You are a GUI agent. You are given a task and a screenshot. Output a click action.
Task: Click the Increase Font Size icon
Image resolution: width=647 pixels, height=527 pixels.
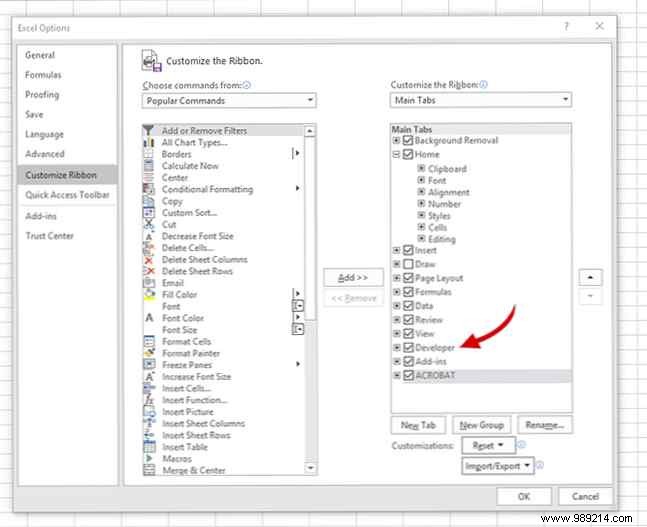coord(149,376)
